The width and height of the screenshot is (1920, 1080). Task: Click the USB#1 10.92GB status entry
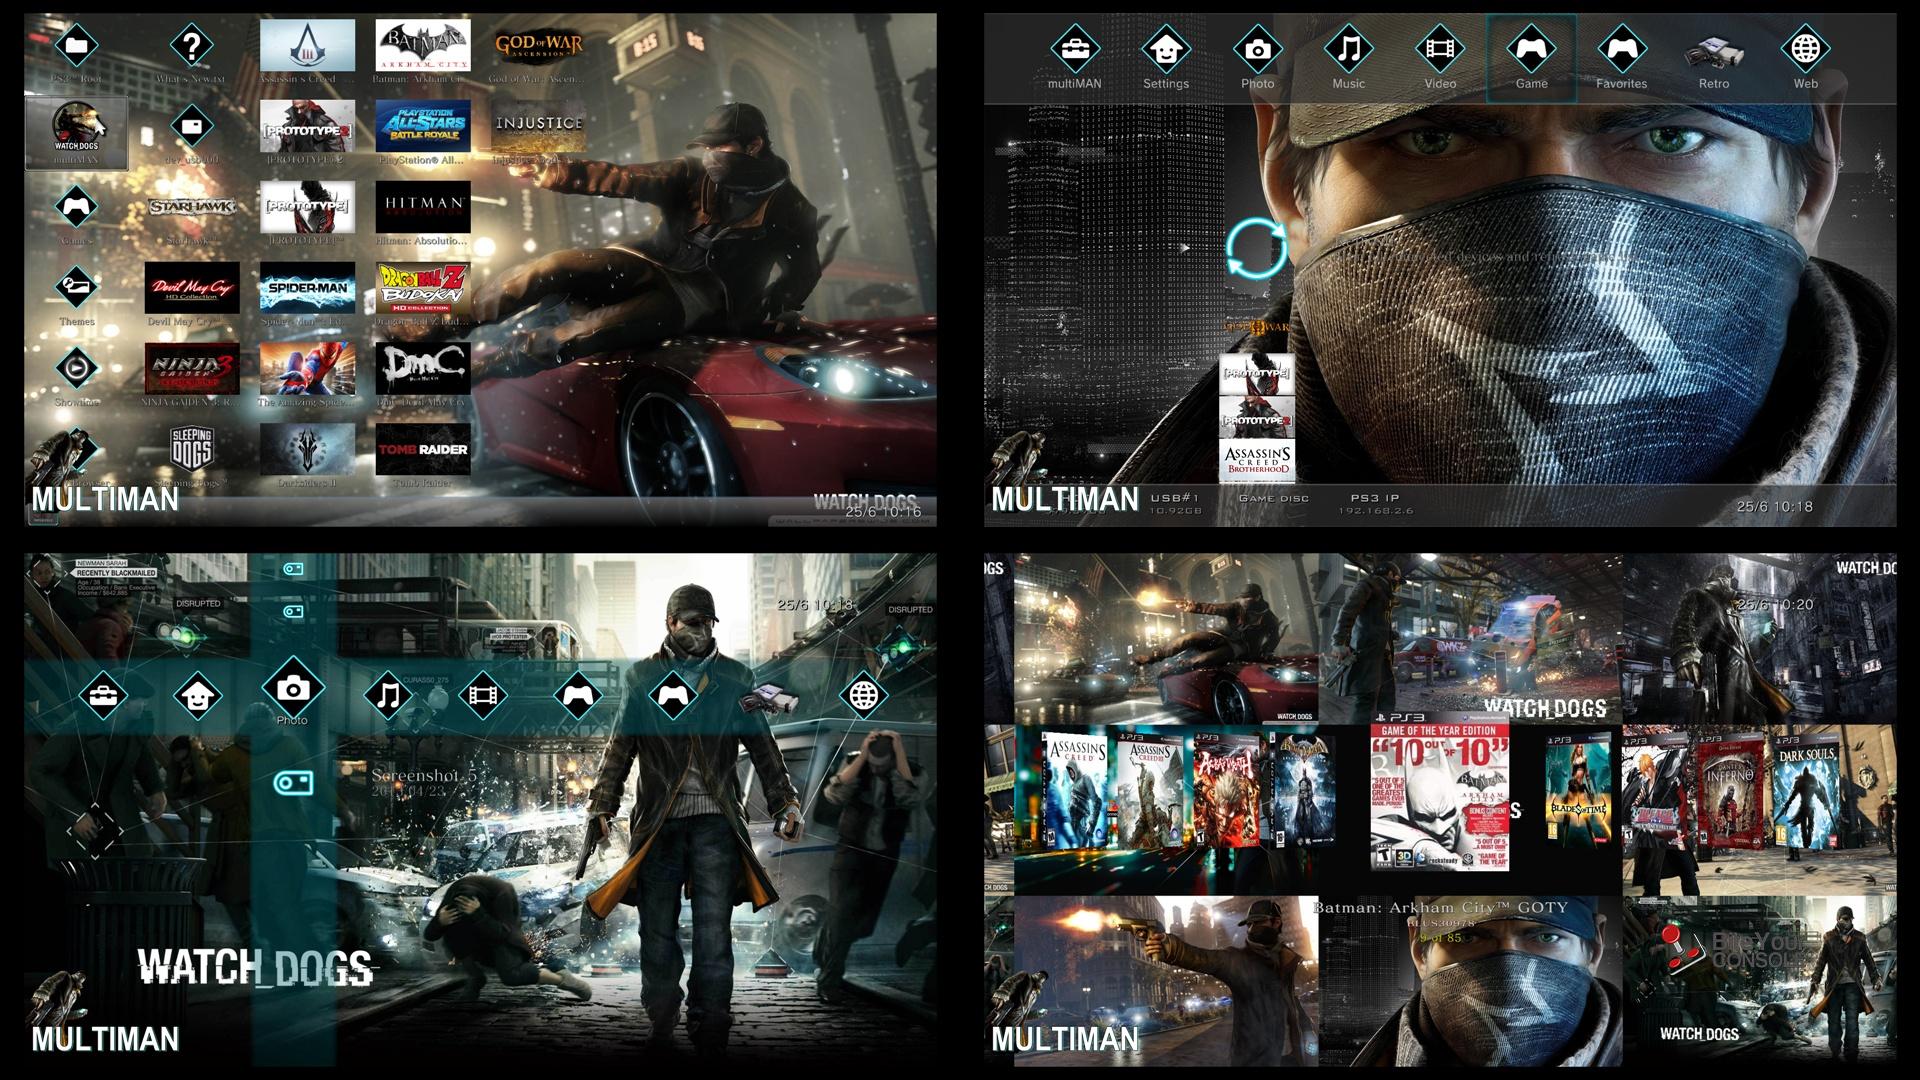click(x=1175, y=503)
